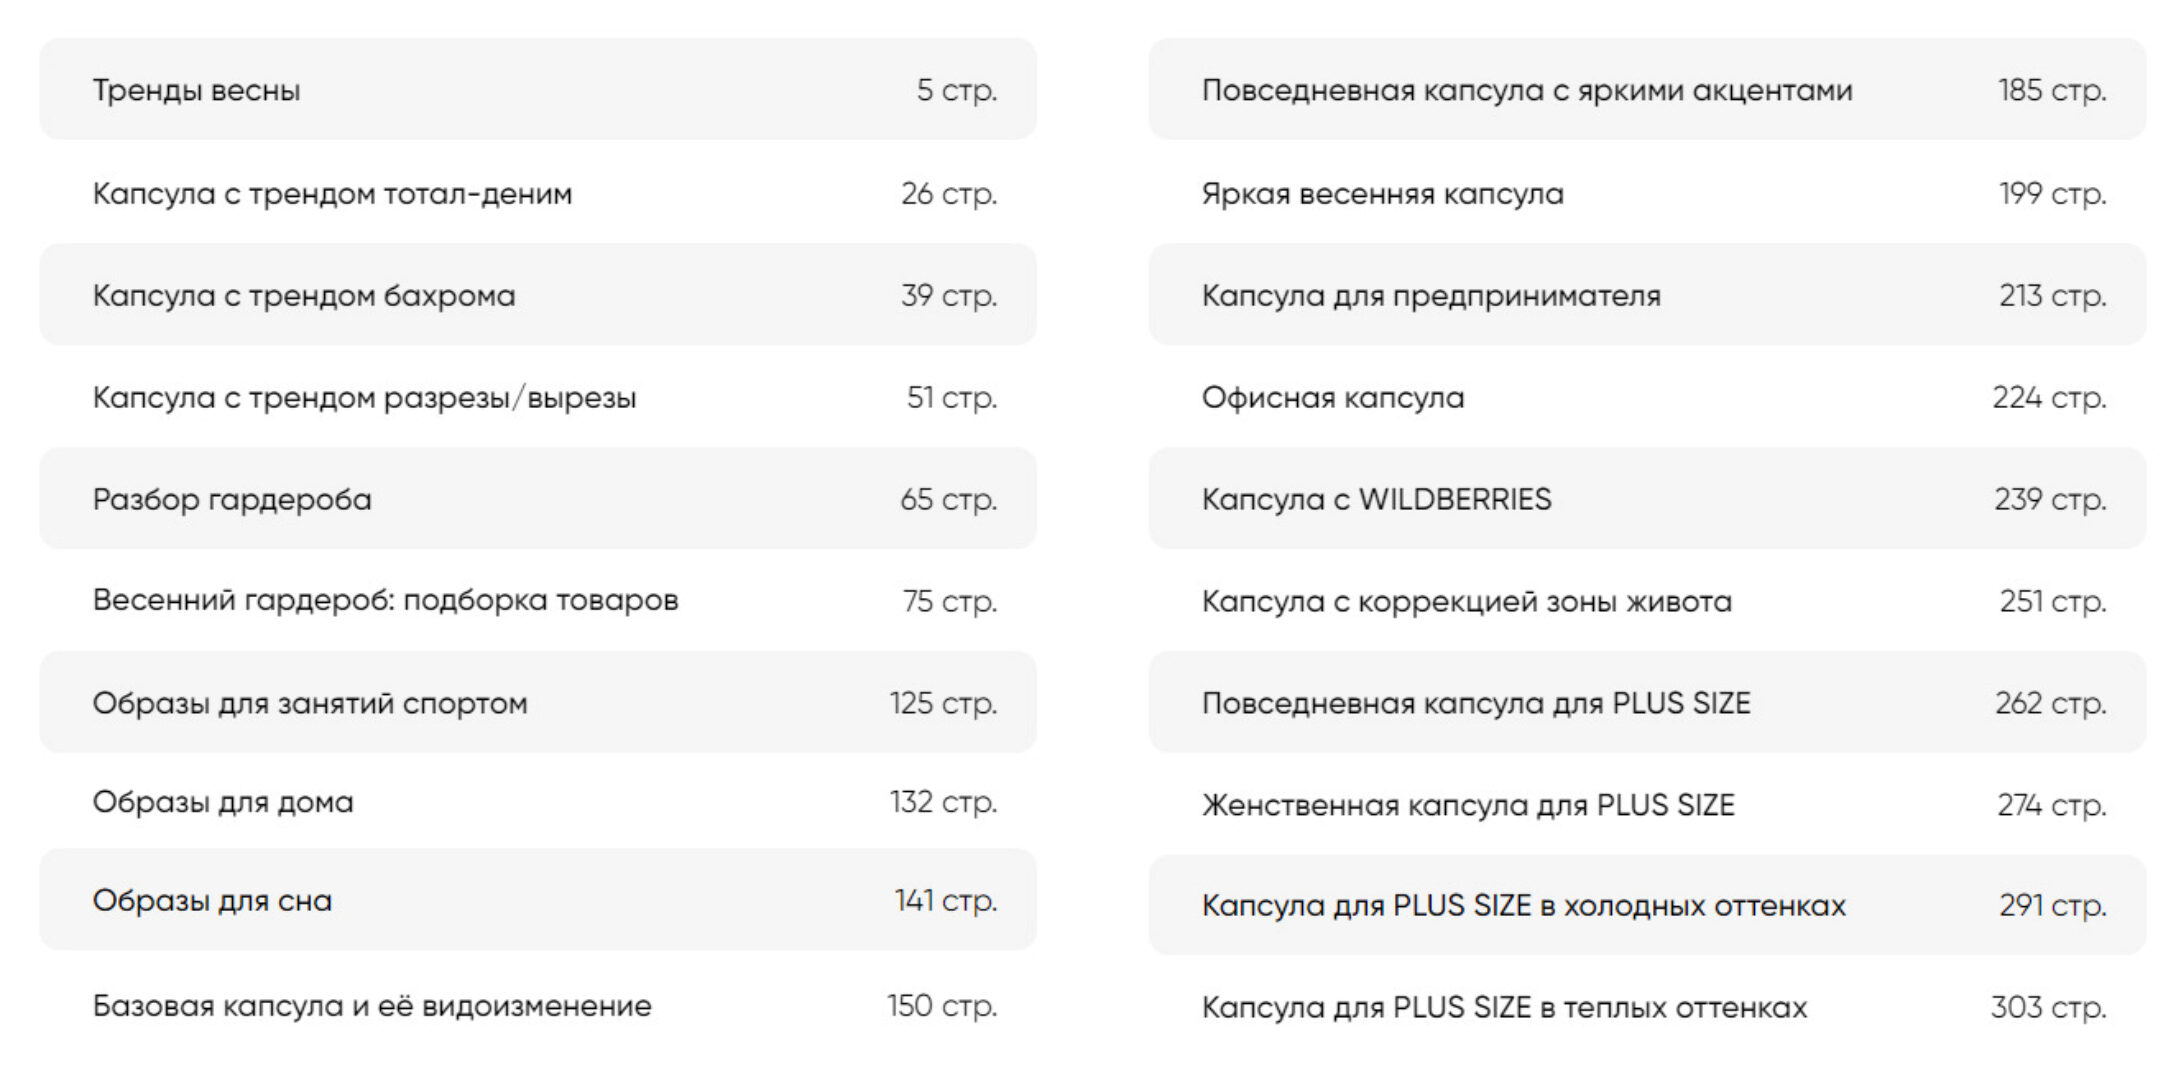
Task: Go to 'Образы для дома'
Action: point(223,802)
